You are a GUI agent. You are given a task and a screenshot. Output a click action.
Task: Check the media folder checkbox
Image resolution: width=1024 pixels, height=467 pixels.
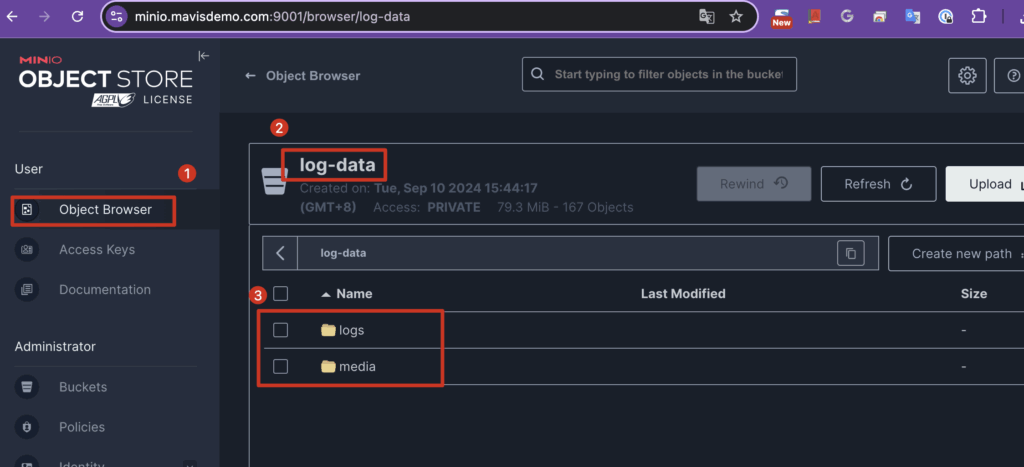coord(281,367)
